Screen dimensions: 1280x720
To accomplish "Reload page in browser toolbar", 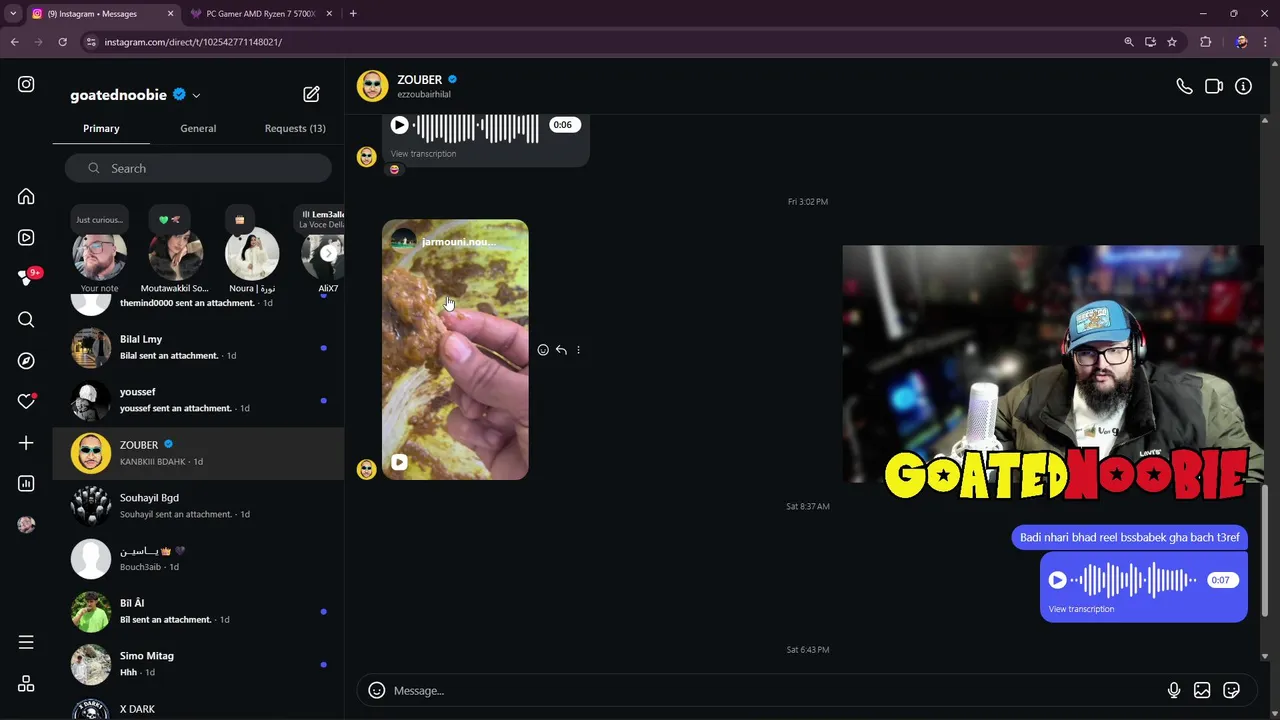I will (62, 42).
